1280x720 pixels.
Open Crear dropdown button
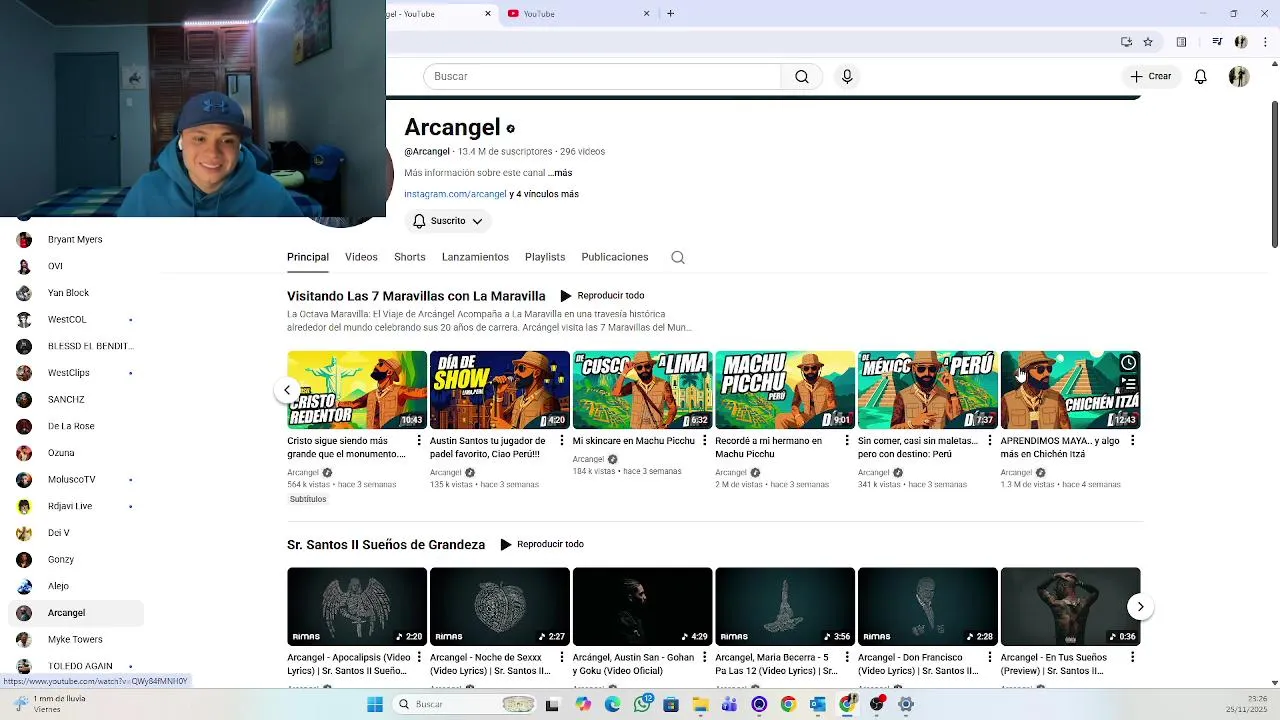tap(1150, 76)
